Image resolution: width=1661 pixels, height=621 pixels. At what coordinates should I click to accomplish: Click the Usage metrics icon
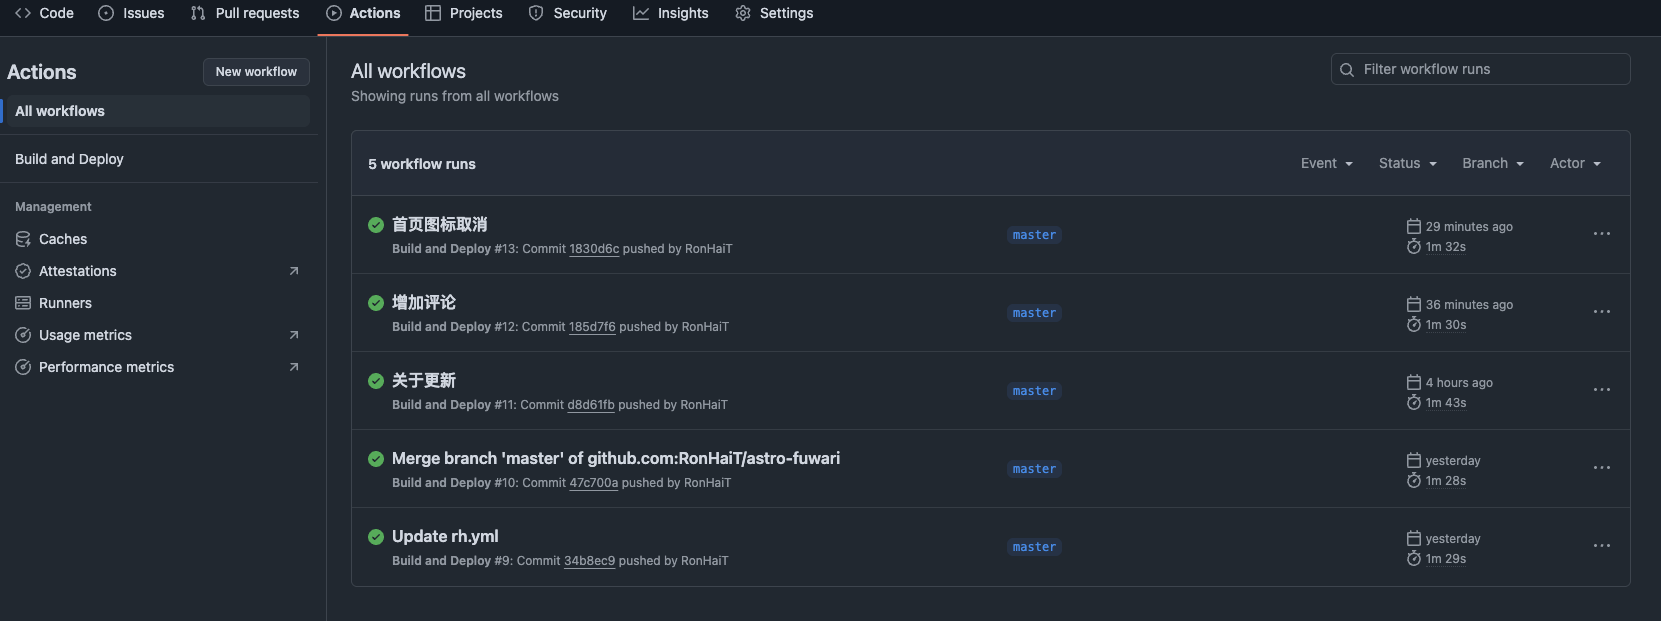click(23, 335)
